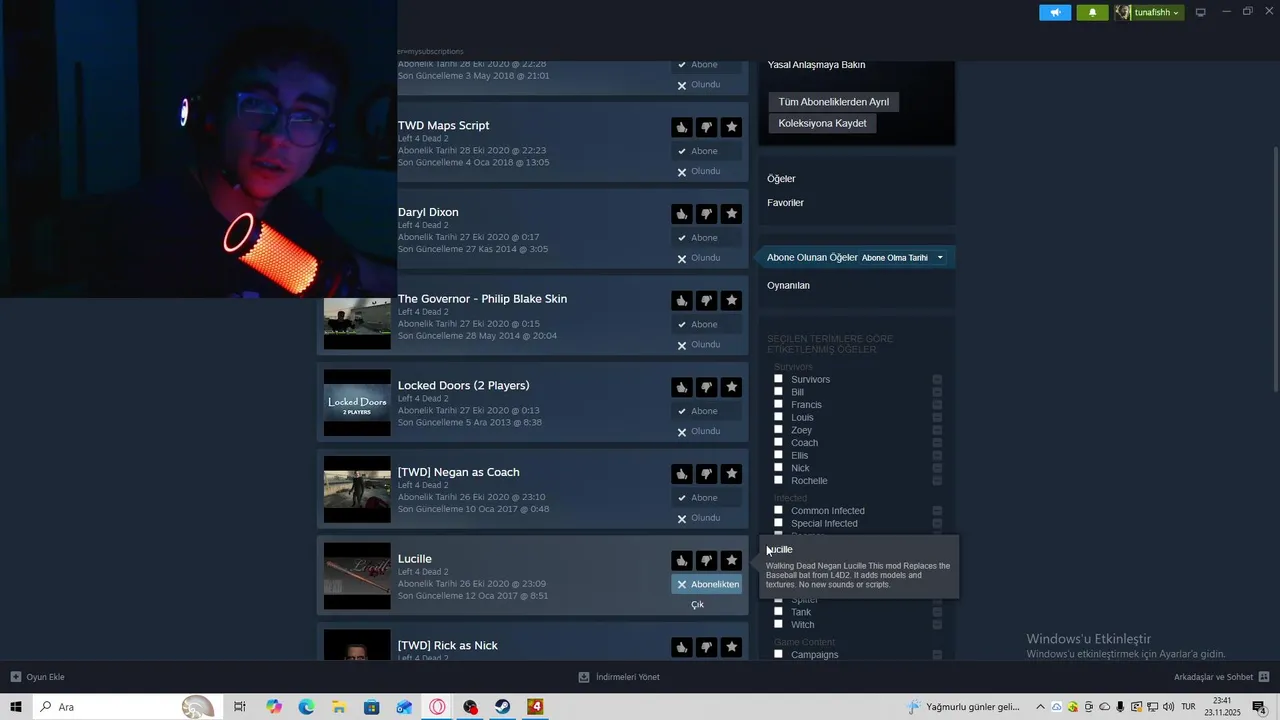Favorite The Governor skin with star icon
The image size is (1280, 720).
(x=732, y=301)
